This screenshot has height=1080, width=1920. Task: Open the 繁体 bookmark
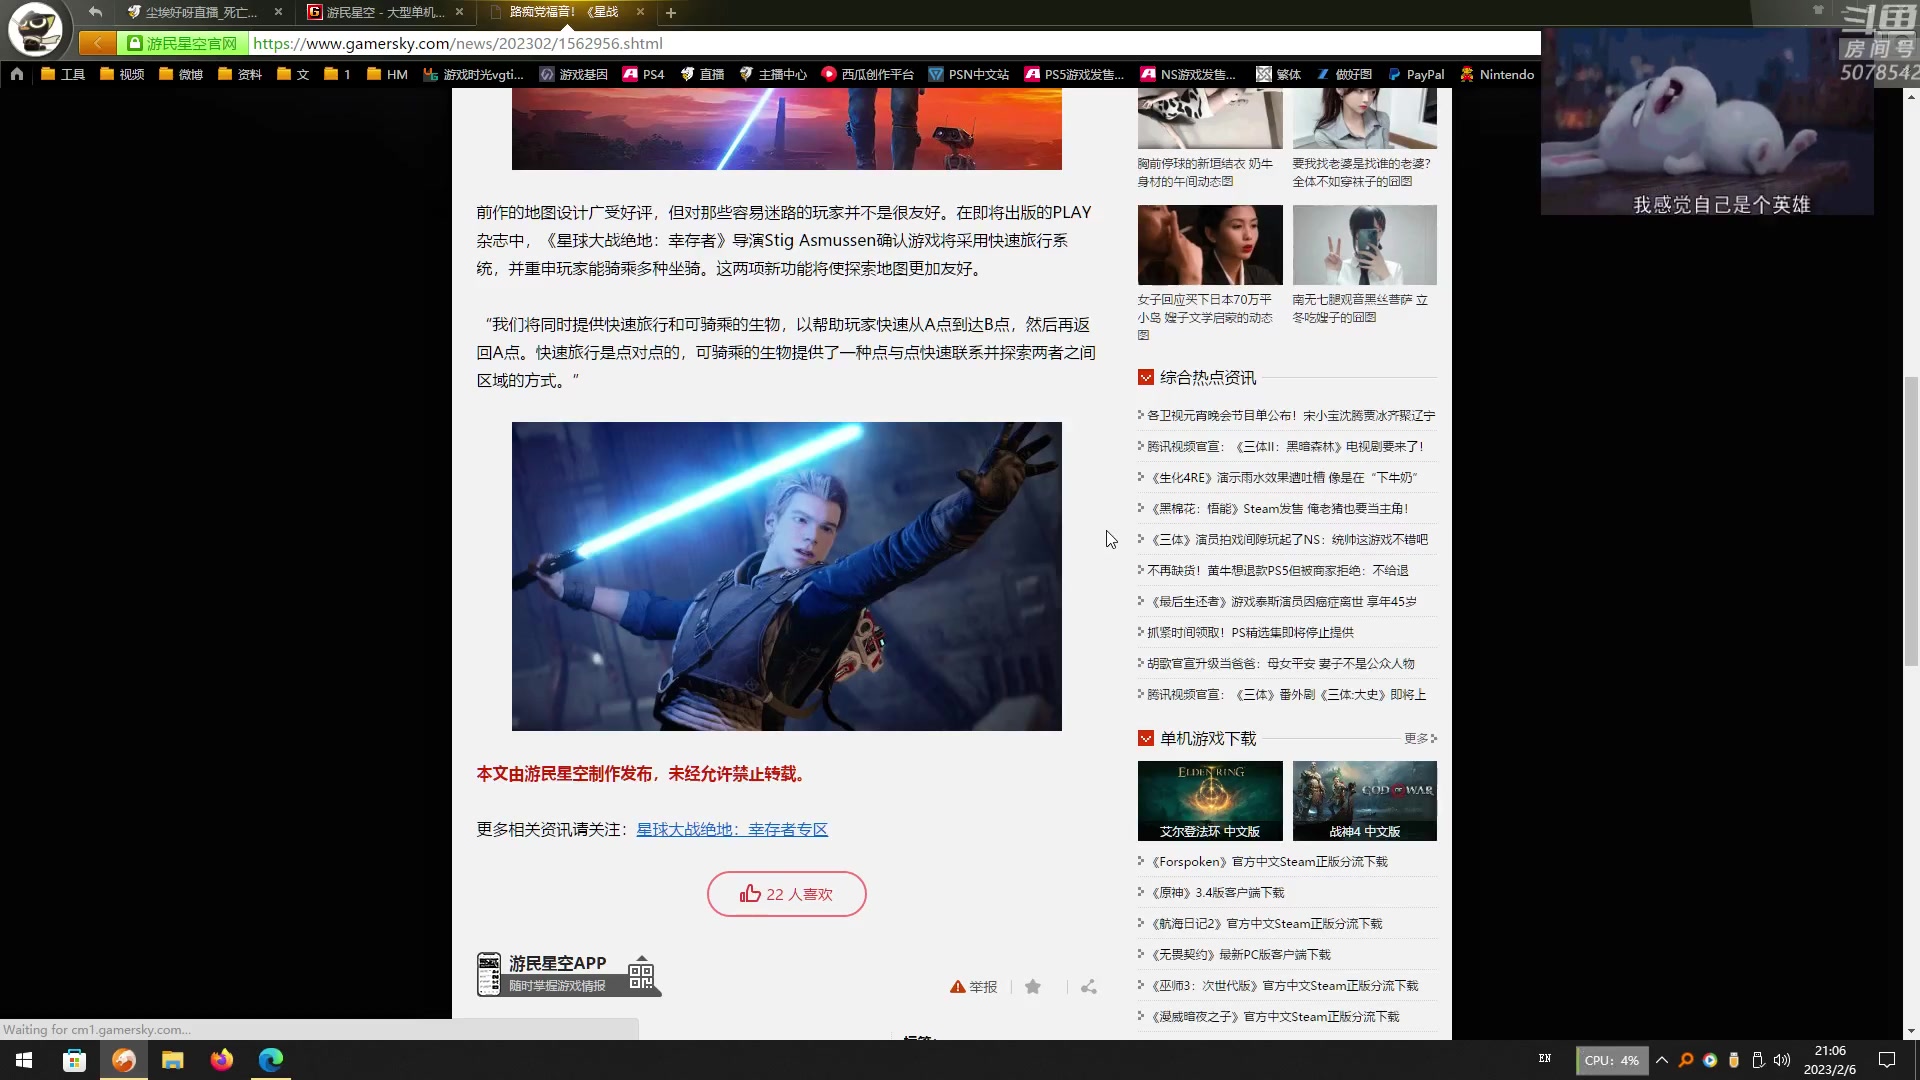point(1279,74)
